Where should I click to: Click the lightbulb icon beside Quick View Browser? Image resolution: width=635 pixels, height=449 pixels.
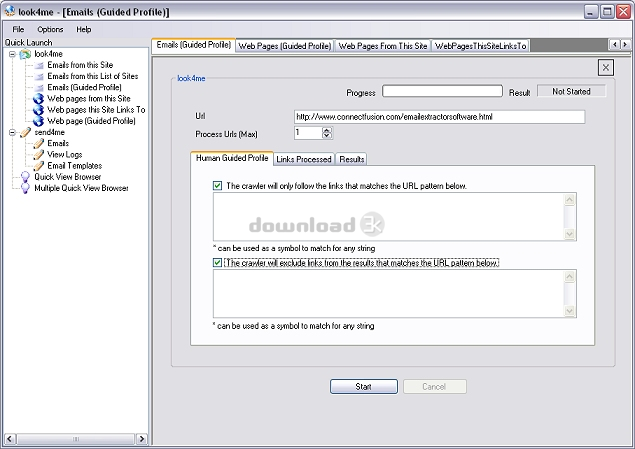[25, 177]
